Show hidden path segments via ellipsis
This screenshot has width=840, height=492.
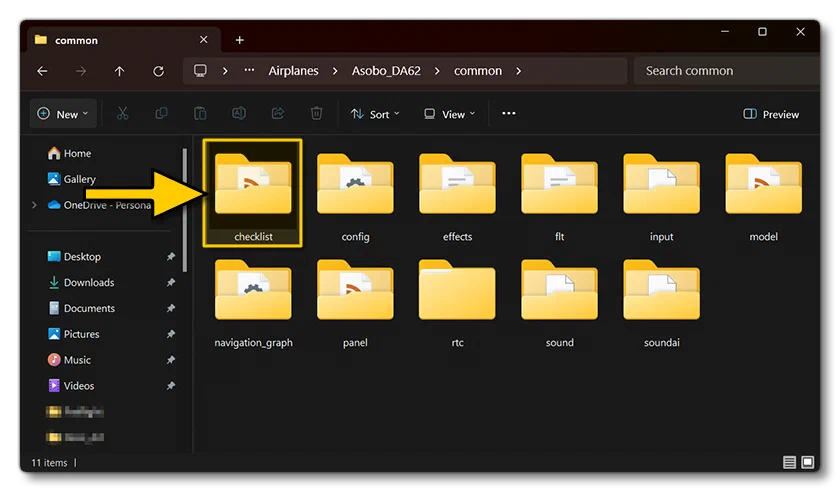pyautogui.click(x=249, y=70)
